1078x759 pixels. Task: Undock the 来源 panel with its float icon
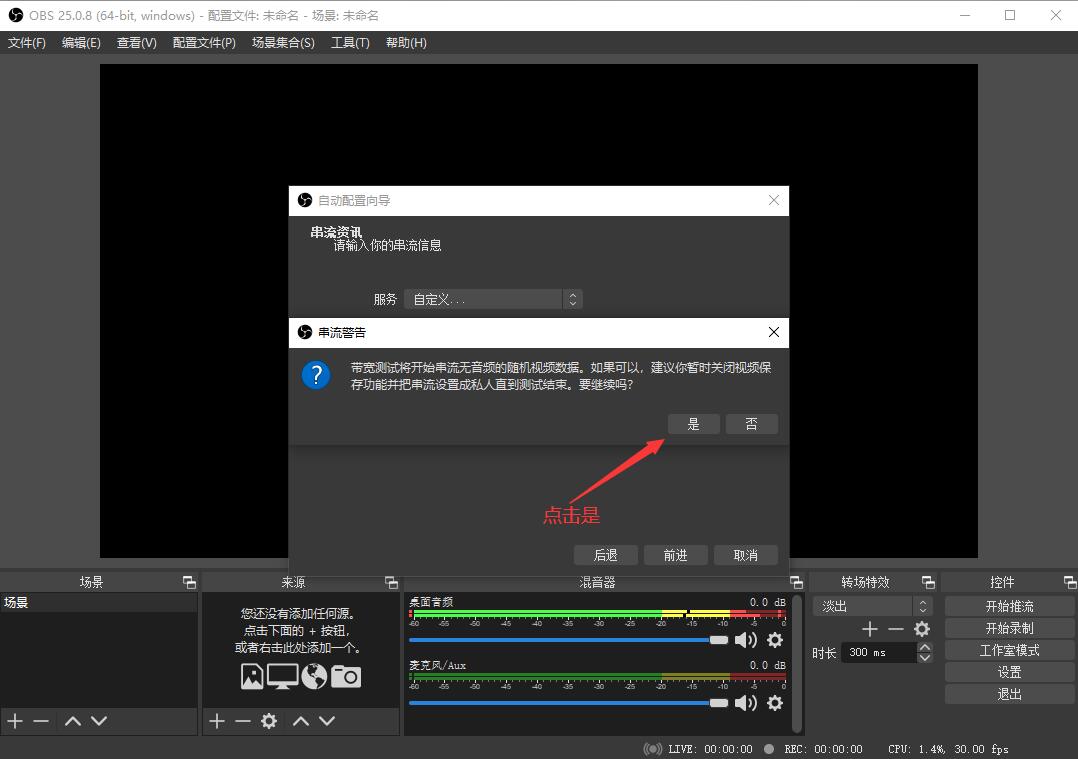coord(391,582)
